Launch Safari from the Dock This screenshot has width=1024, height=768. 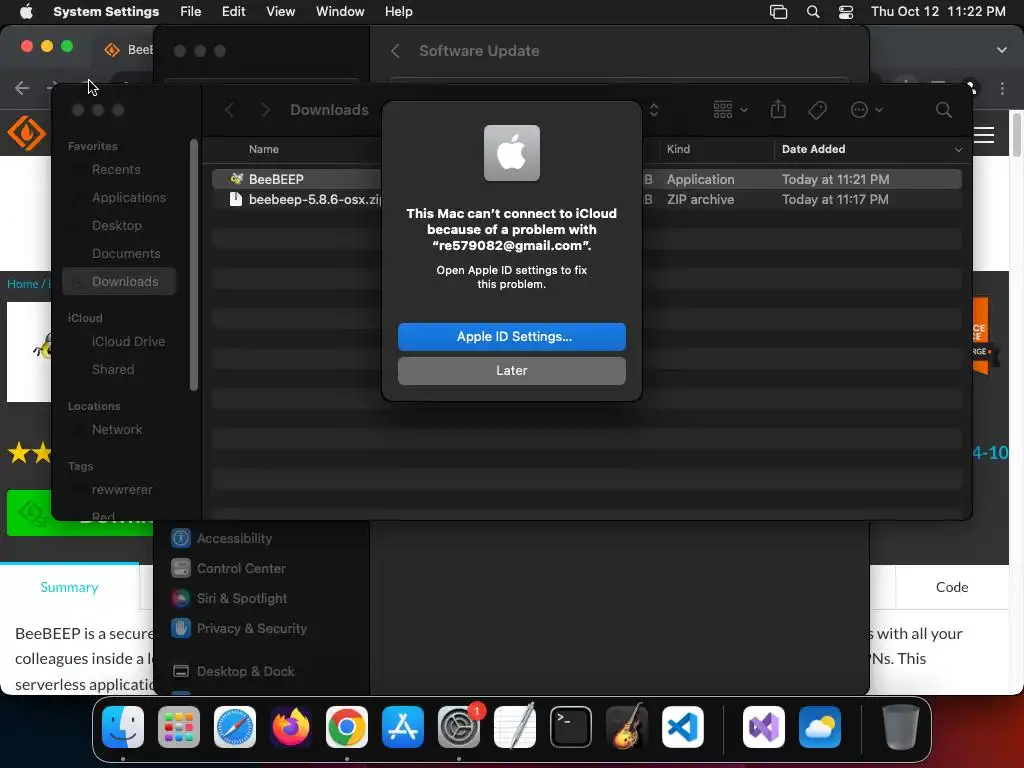click(x=235, y=727)
